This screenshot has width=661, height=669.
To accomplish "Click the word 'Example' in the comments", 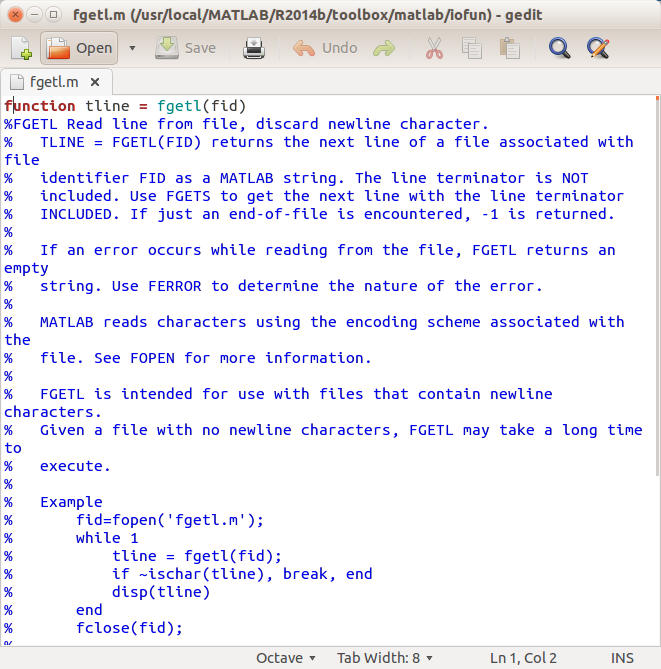I will click(71, 502).
